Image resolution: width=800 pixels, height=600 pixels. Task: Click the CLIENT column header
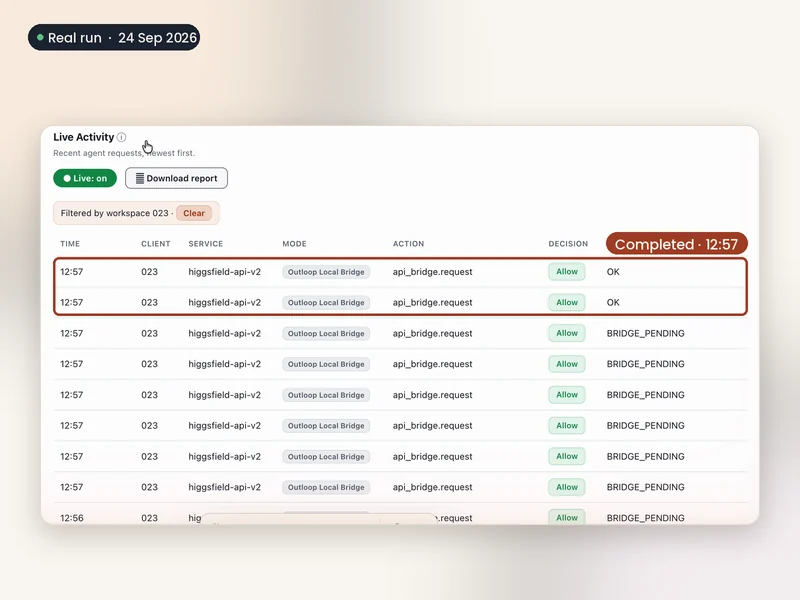pyautogui.click(x=156, y=244)
